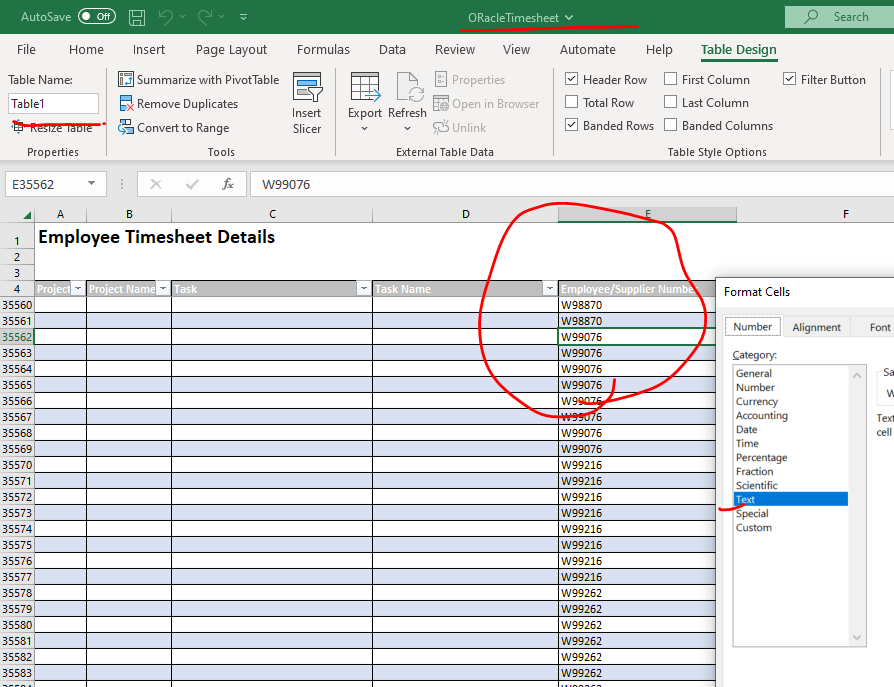Click the Unlink icon

(x=441, y=128)
